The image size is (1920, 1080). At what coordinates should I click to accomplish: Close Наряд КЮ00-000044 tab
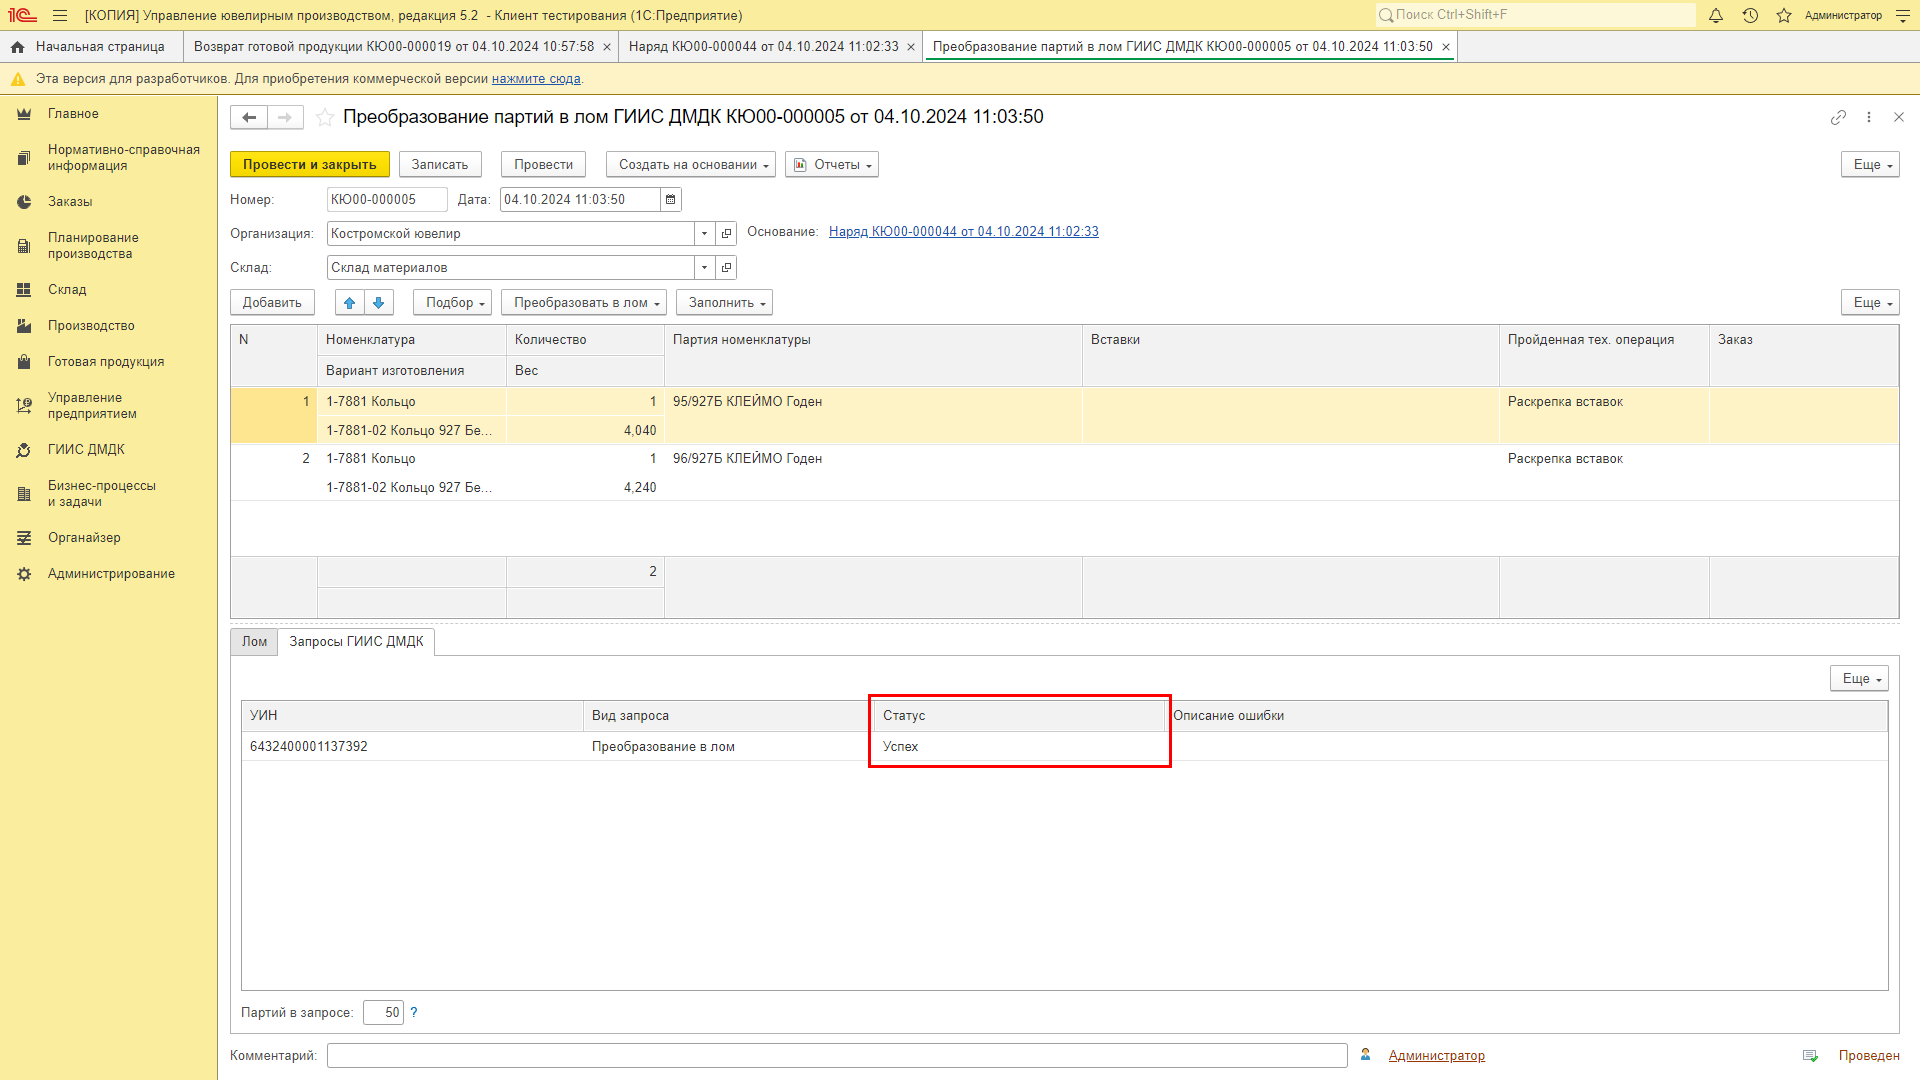911,47
